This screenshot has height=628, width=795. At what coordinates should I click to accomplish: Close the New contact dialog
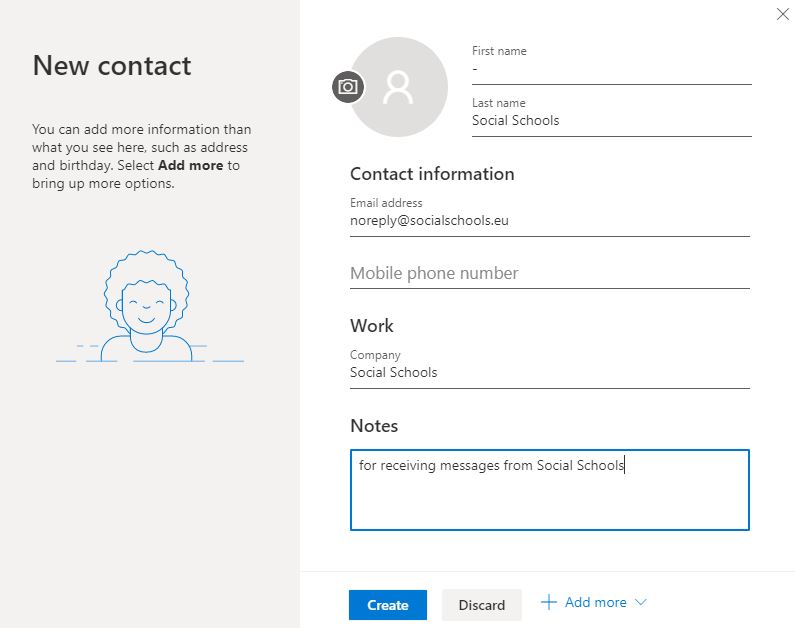[x=782, y=14]
